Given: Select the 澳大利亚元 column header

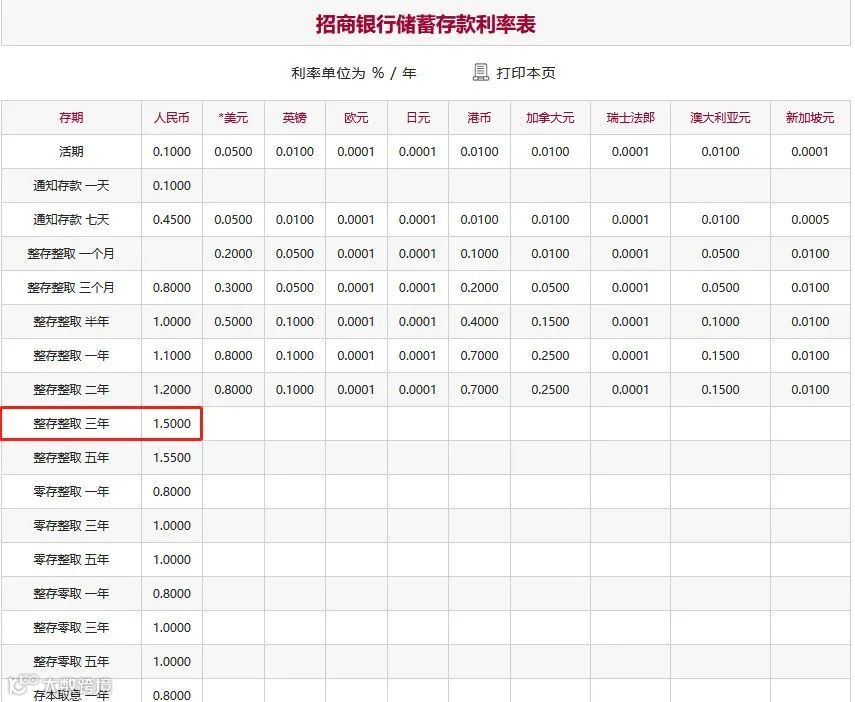Looking at the screenshot, I should pyautogui.click(x=720, y=118).
